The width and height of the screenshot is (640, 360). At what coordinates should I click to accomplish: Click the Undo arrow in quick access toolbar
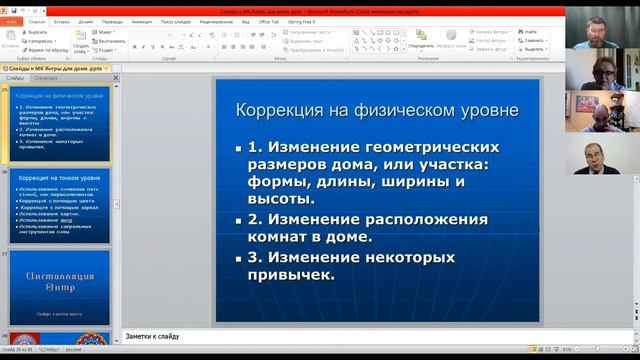pos(23,11)
